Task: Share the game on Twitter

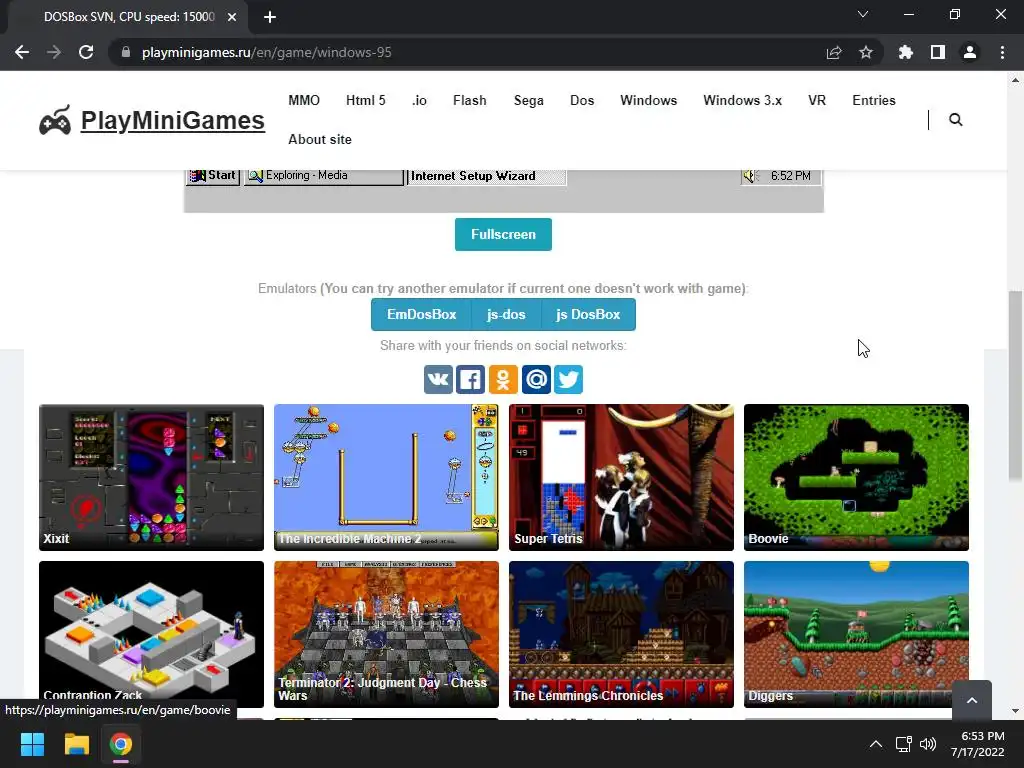Action: click(x=568, y=379)
